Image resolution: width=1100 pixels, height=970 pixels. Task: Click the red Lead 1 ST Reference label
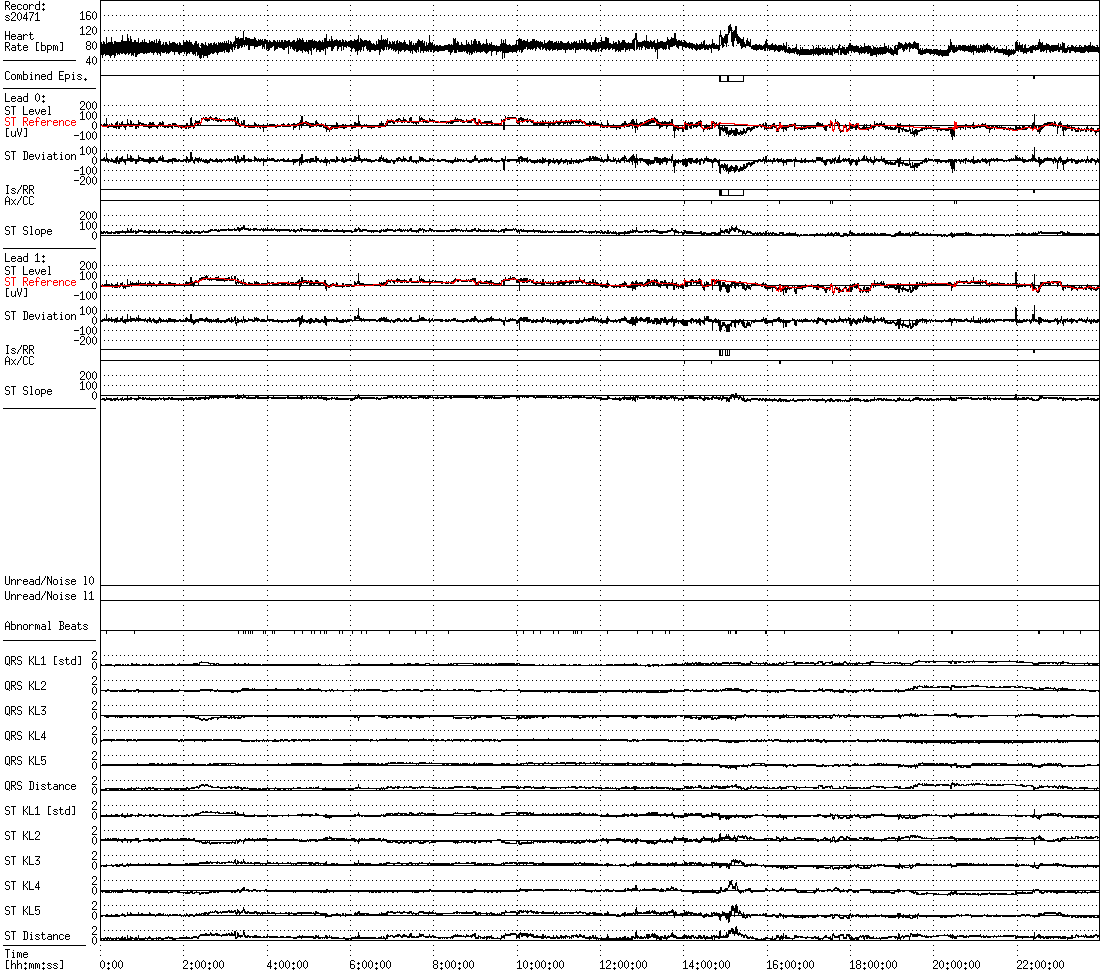coord(40,282)
